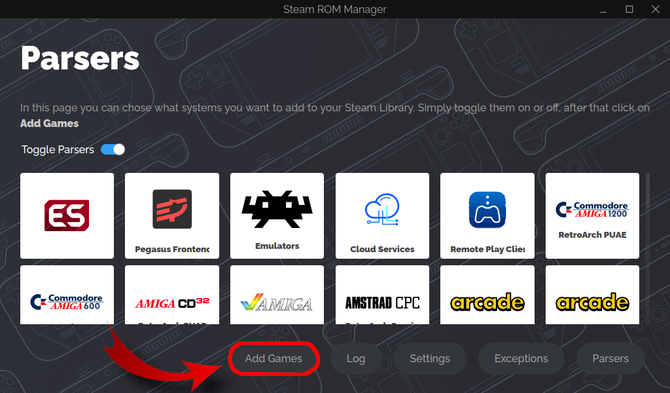The height and width of the screenshot is (393, 670).
Task: Open the Log page
Action: (x=356, y=358)
